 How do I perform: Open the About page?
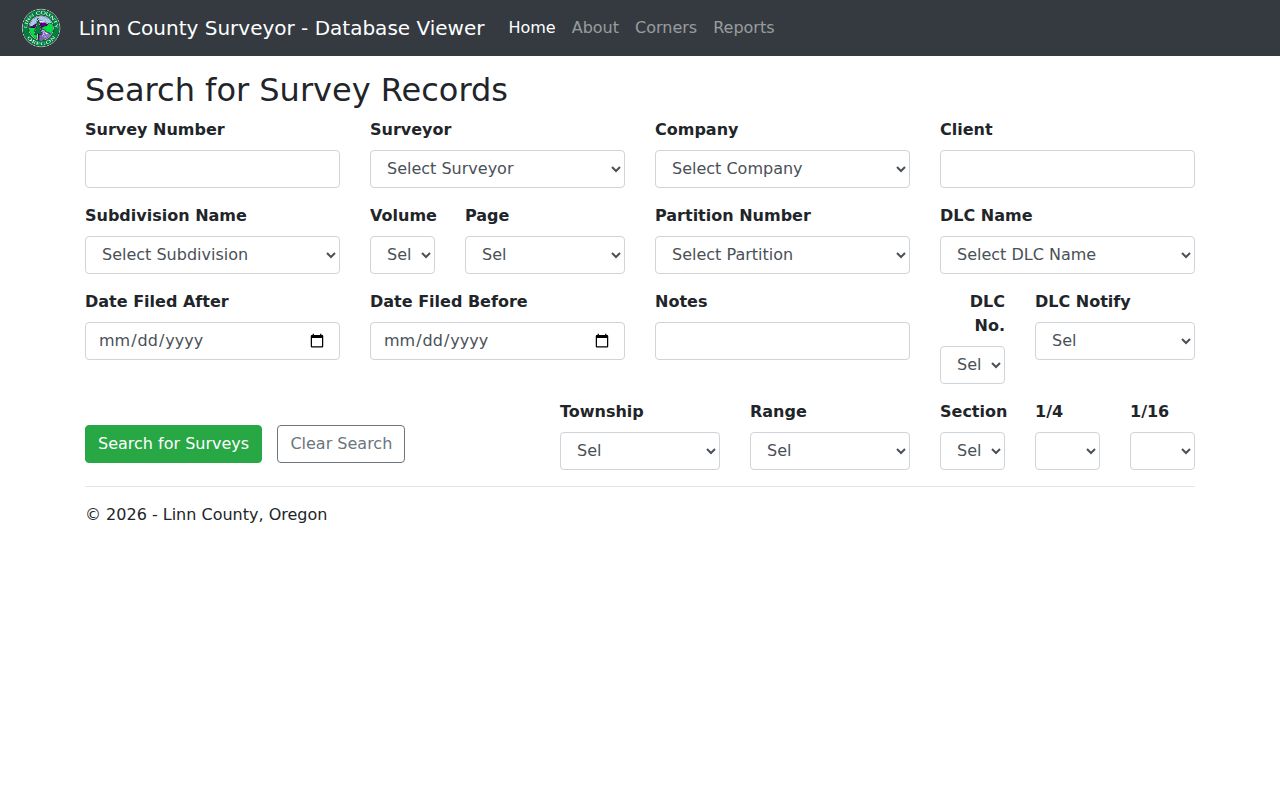(595, 28)
